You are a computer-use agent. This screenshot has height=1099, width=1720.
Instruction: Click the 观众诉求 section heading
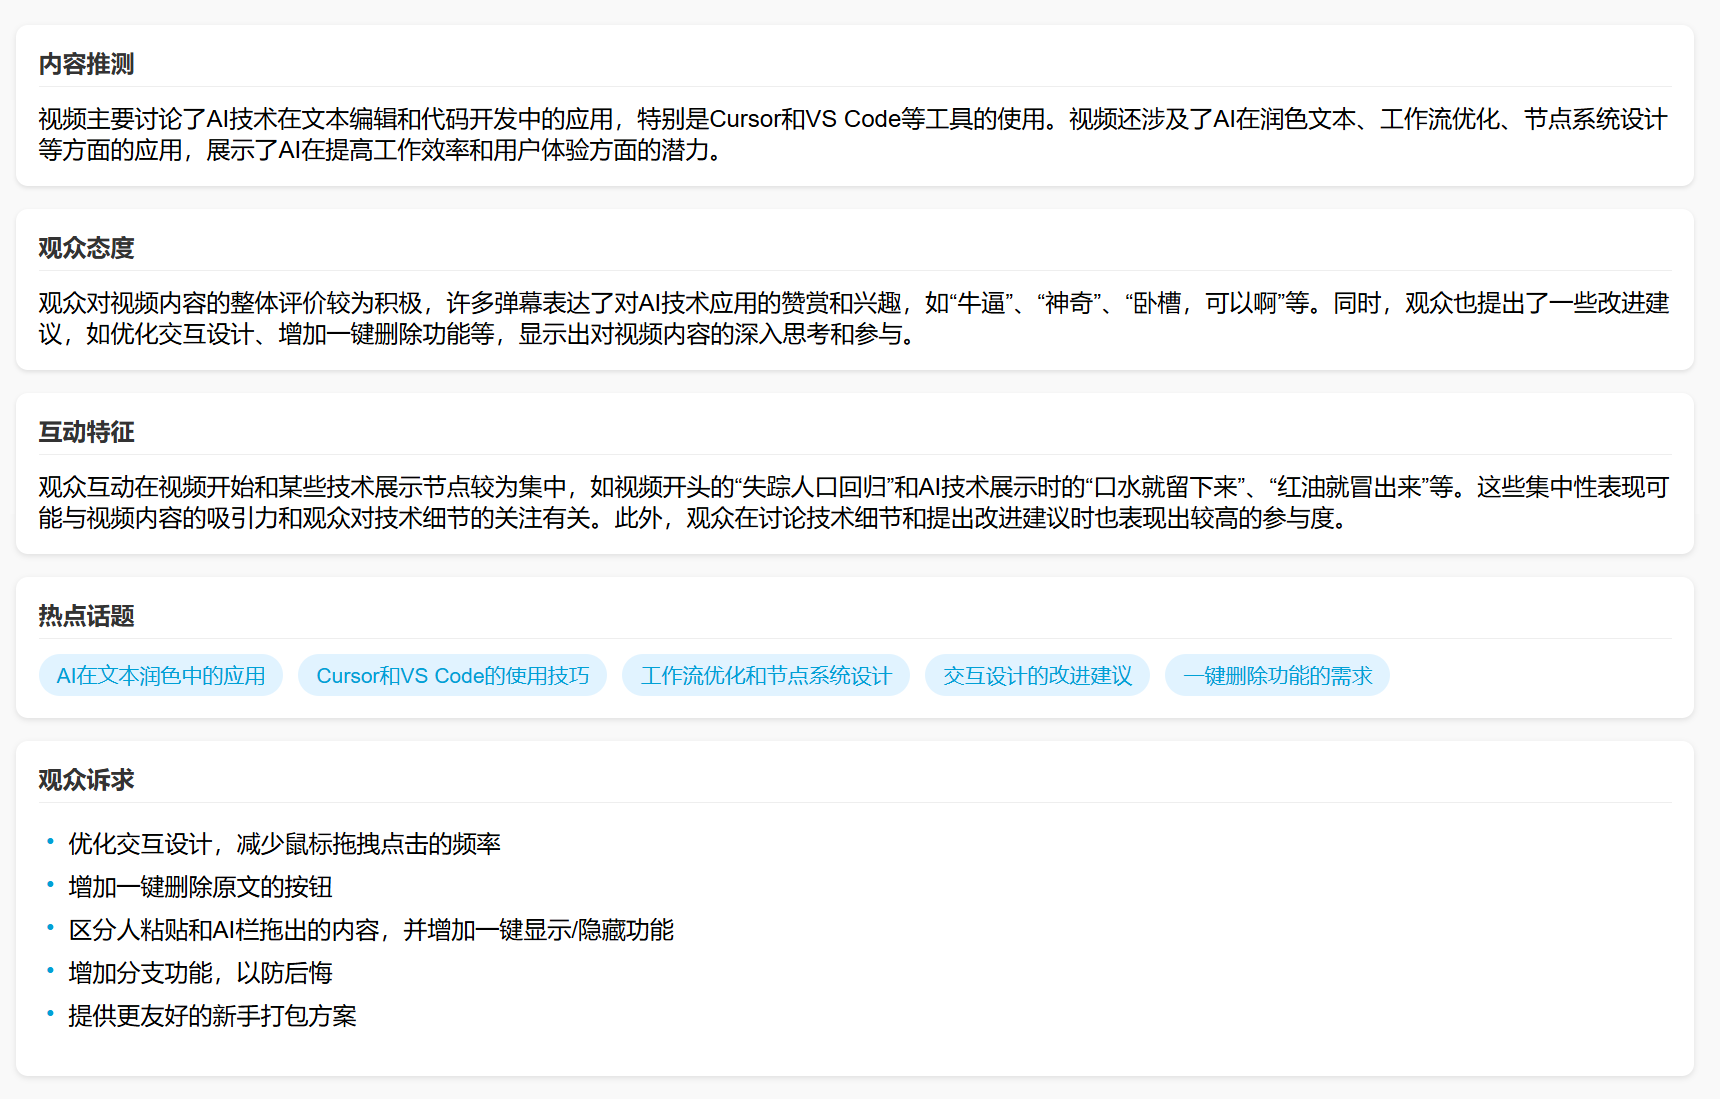click(x=86, y=781)
